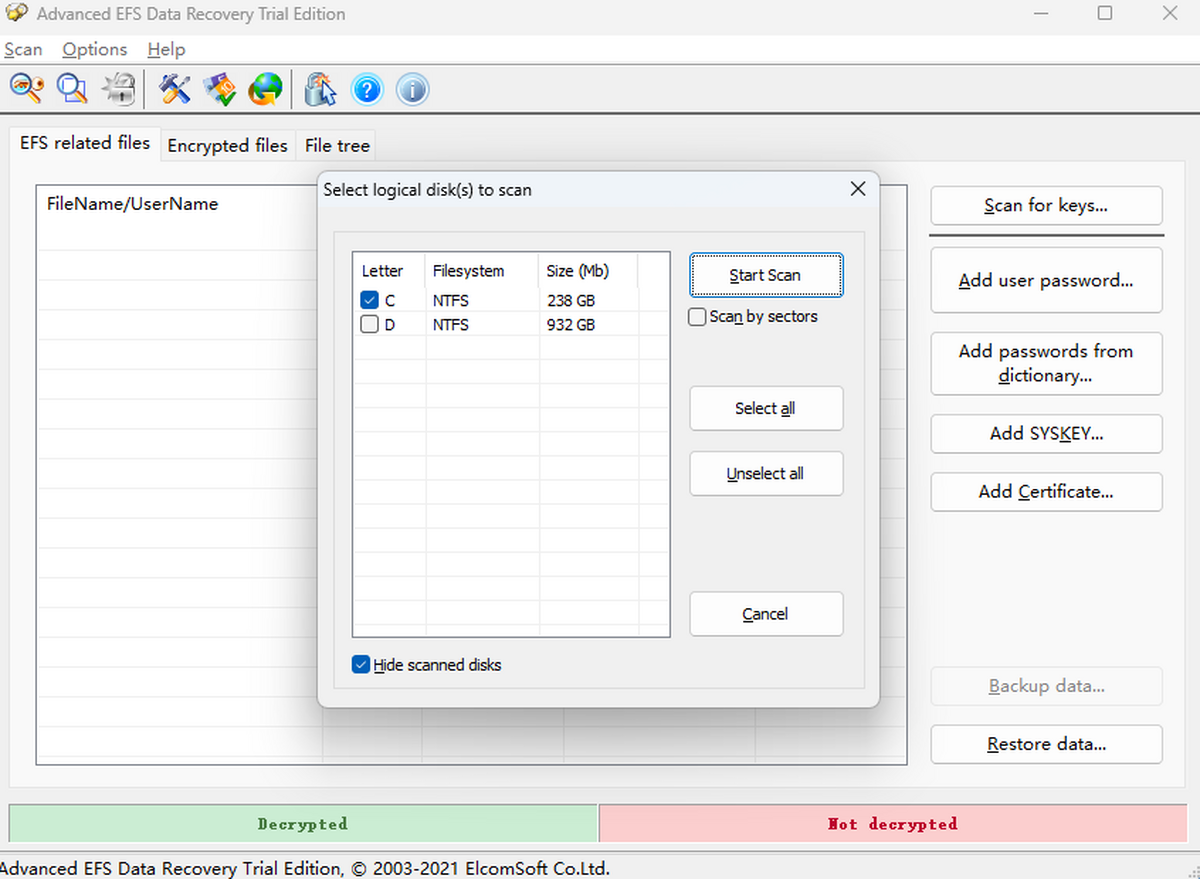Viewport: 1200px width, 879px height.
Task: Click the 238 GB size cell
Action: pos(571,300)
